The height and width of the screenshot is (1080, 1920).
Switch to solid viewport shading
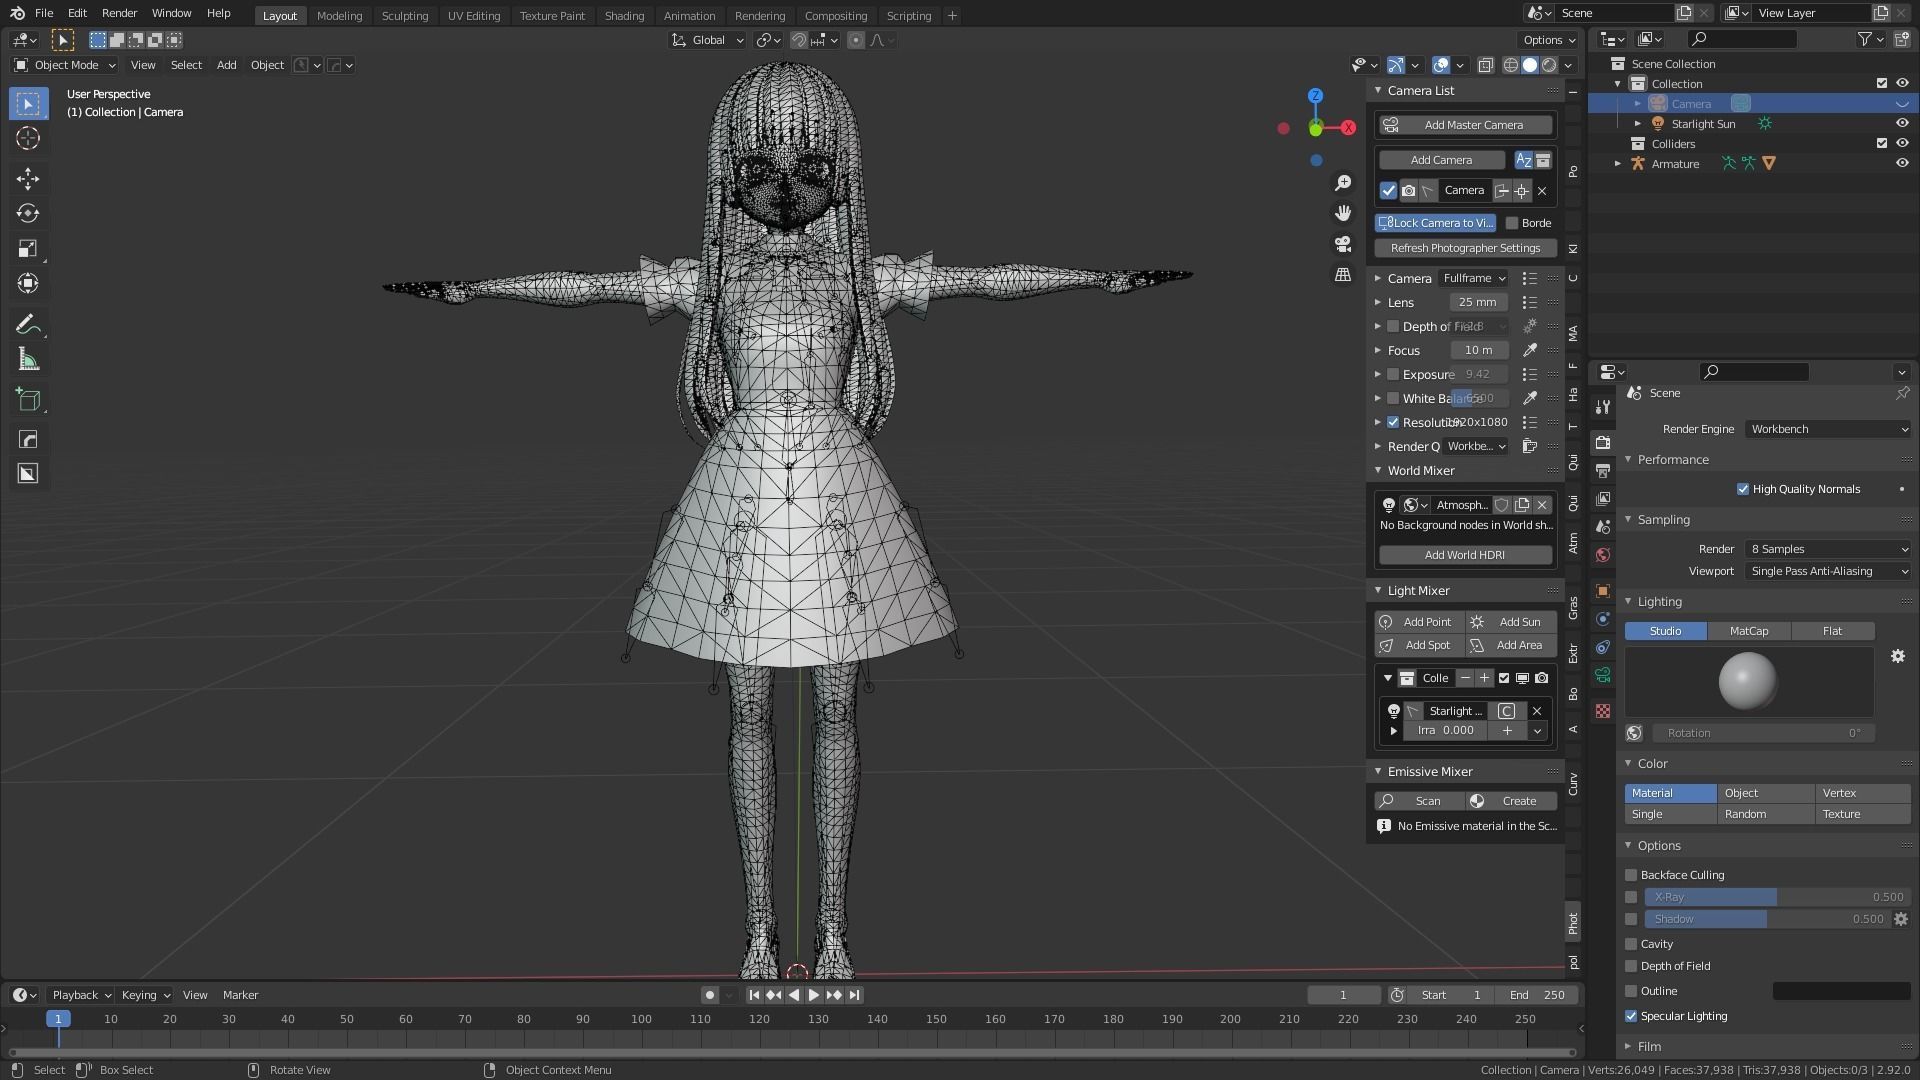click(1530, 65)
